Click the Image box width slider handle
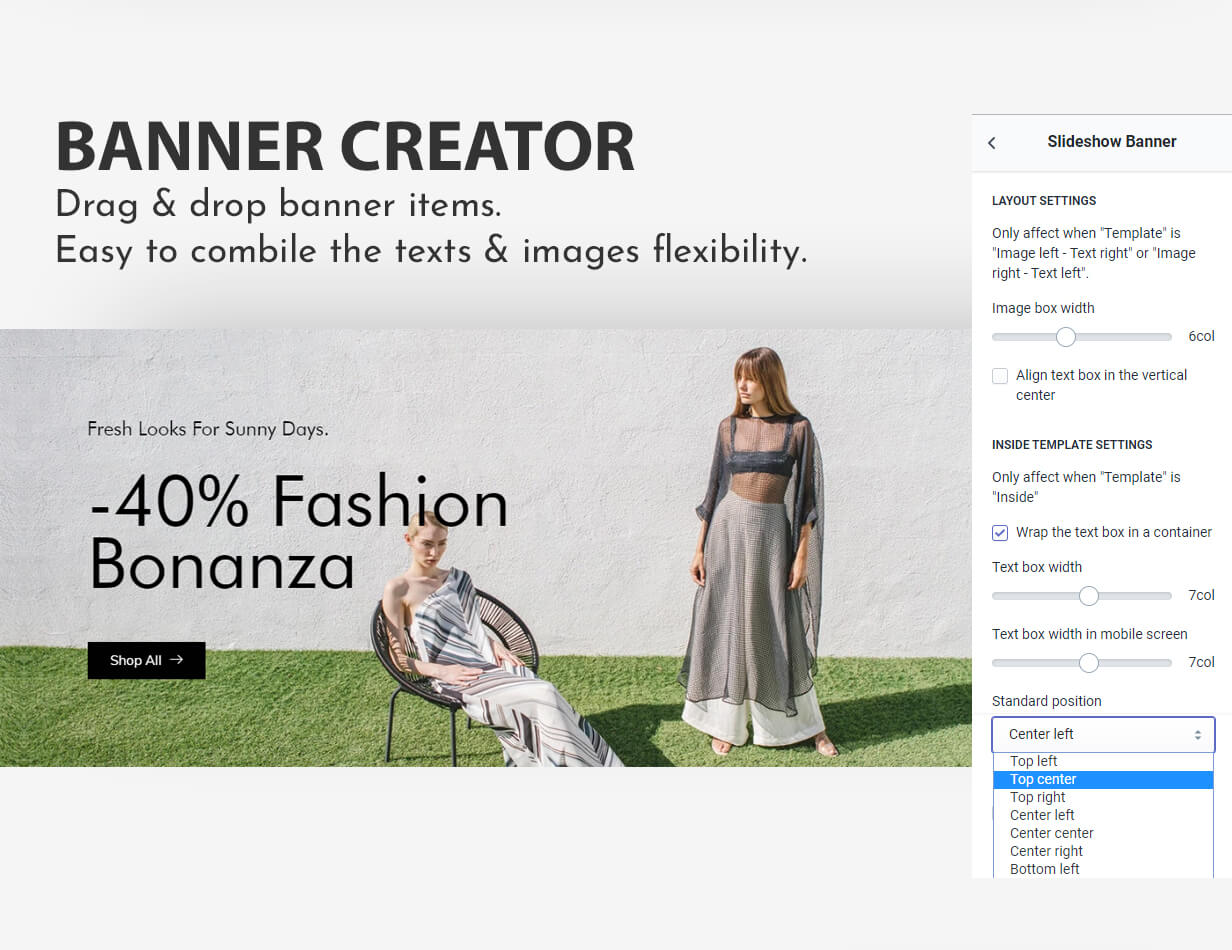The image size is (1232, 950). pyautogui.click(x=1065, y=337)
